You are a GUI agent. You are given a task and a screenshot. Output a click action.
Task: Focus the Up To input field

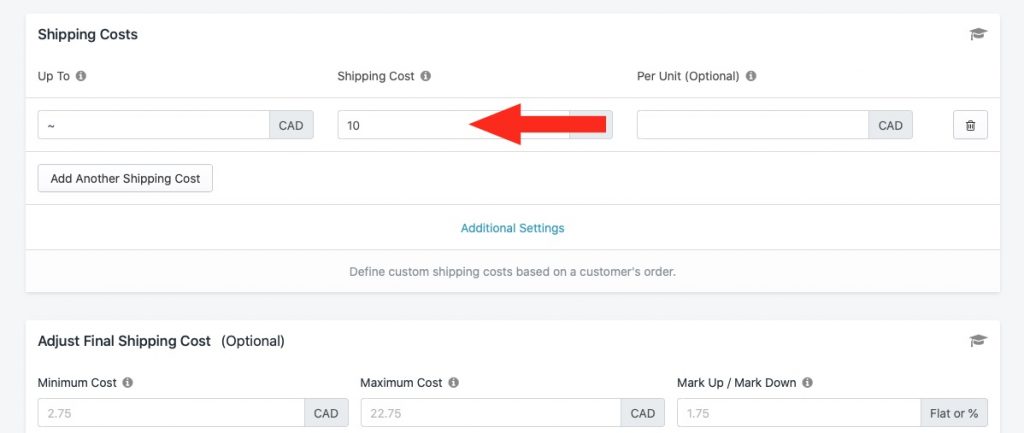153,125
